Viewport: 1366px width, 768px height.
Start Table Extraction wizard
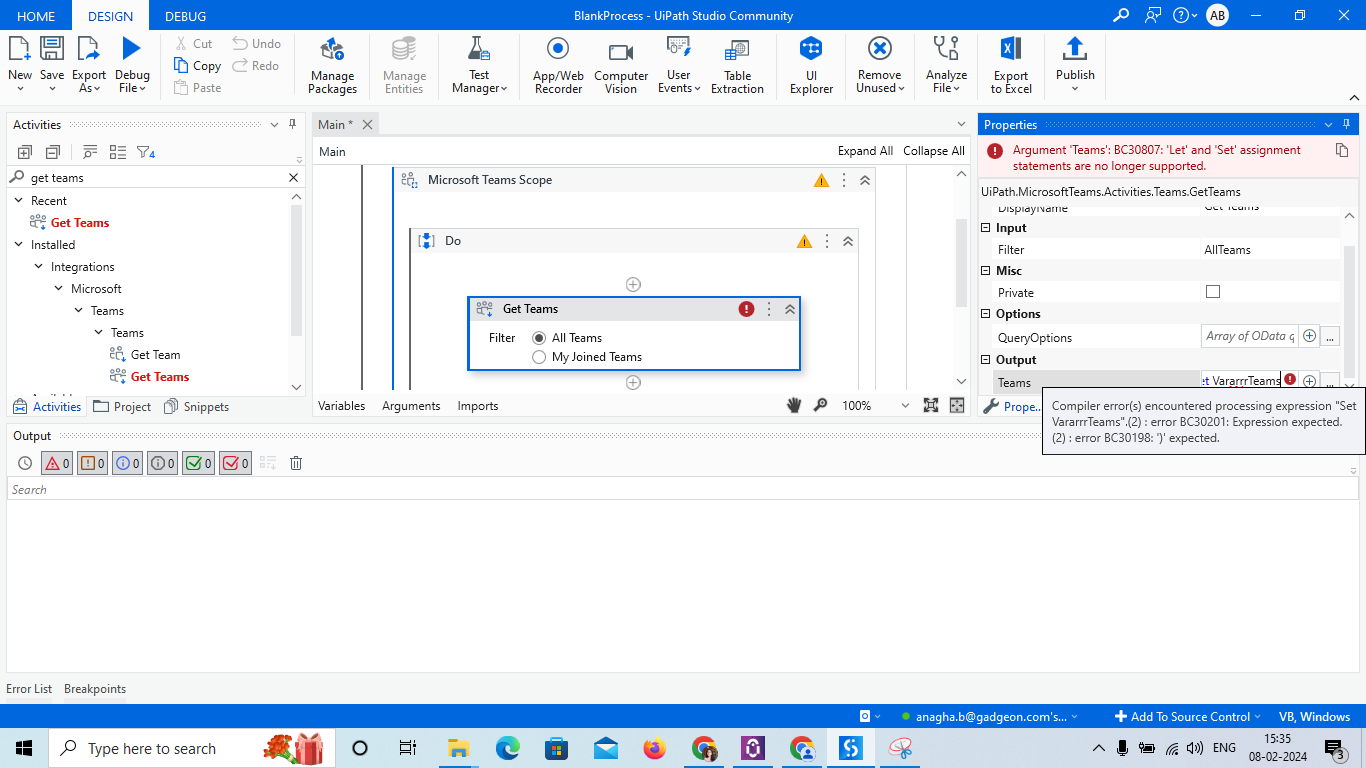(737, 66)
